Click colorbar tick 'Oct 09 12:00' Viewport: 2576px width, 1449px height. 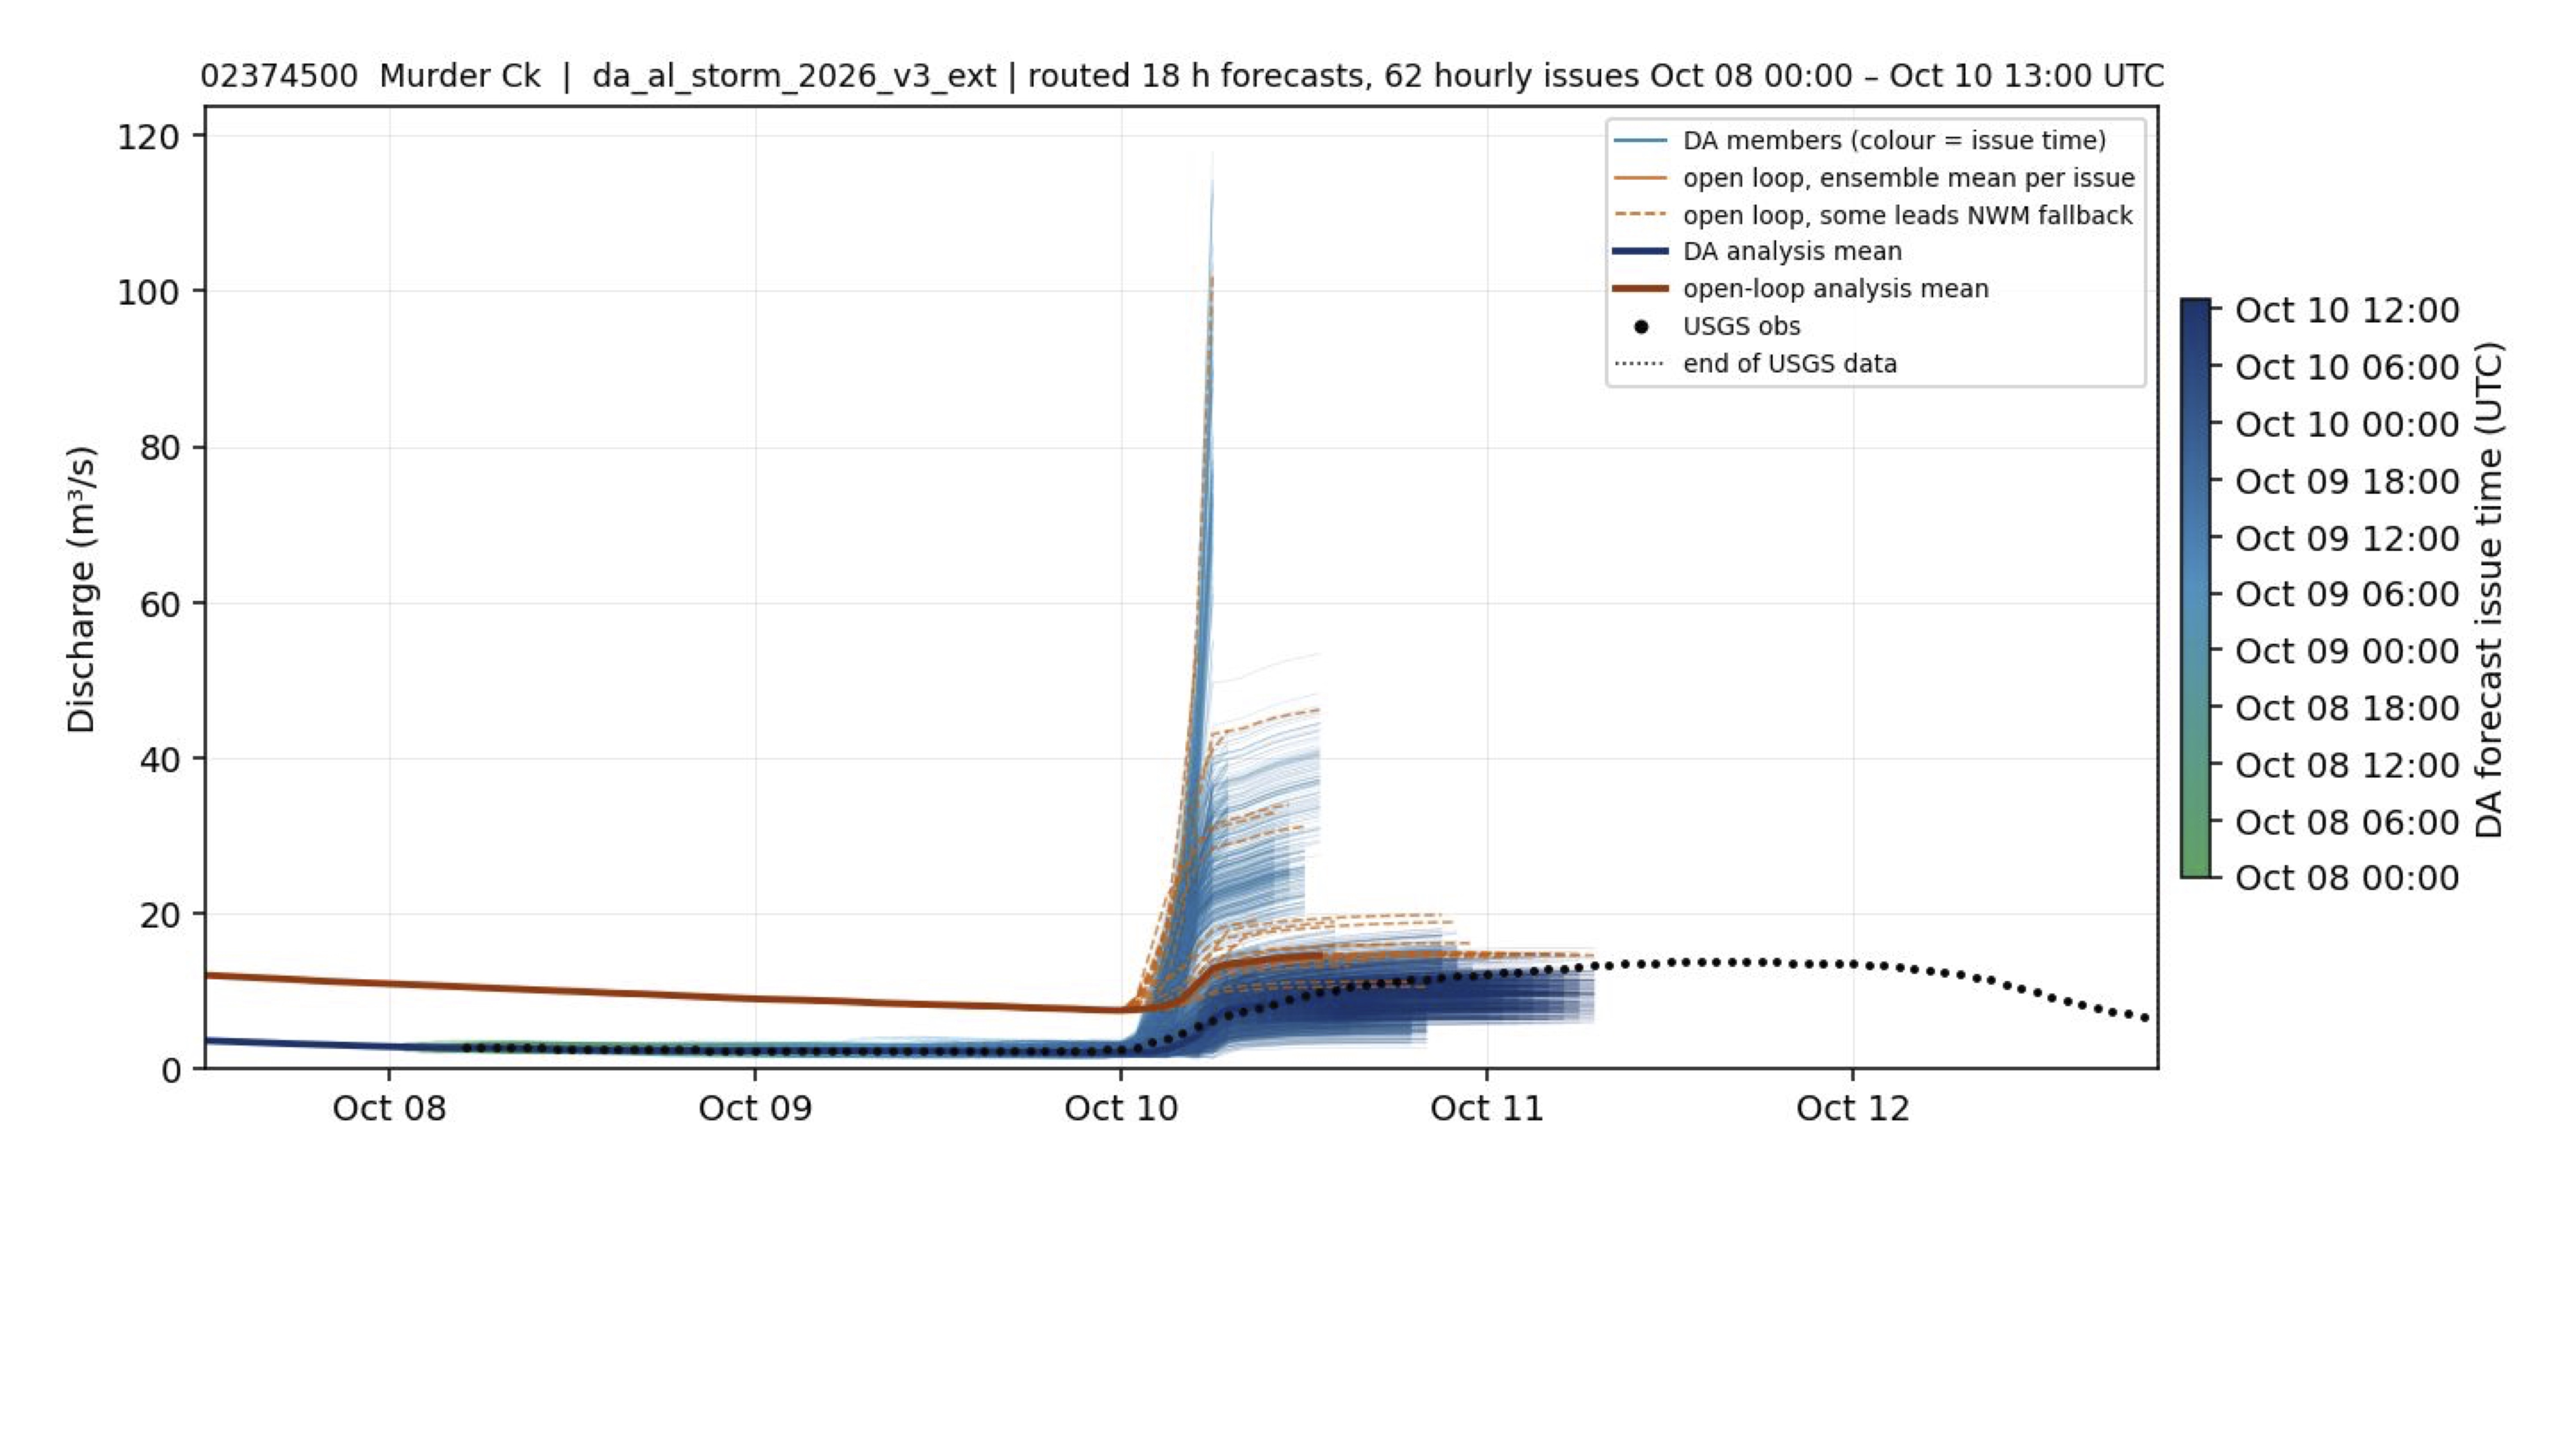(x=2347, y=538)
